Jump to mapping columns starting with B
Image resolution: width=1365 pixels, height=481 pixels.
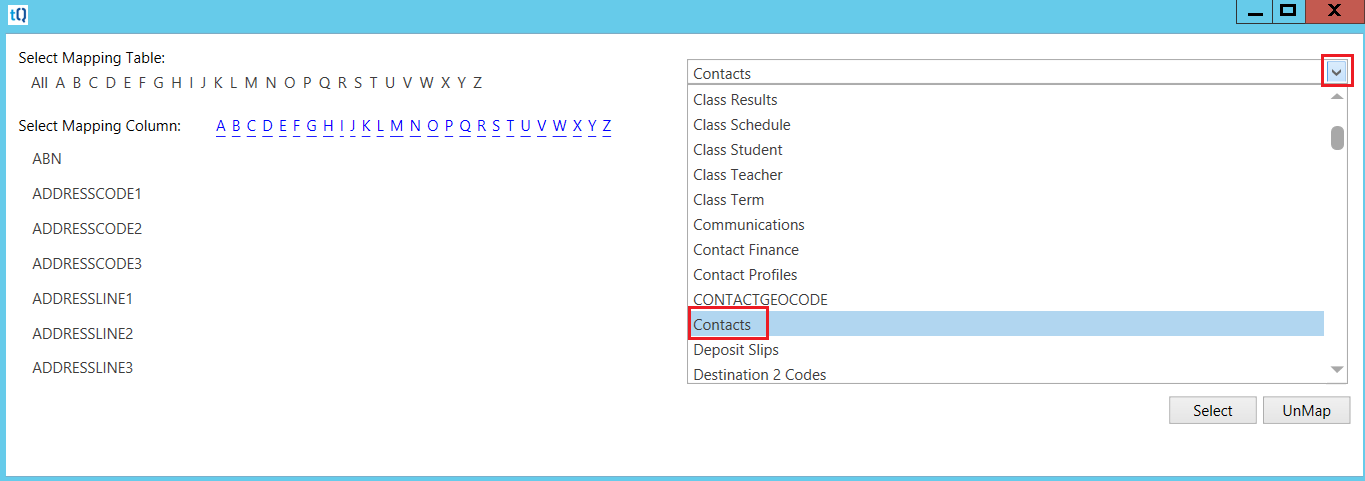[x=237, y=126]
